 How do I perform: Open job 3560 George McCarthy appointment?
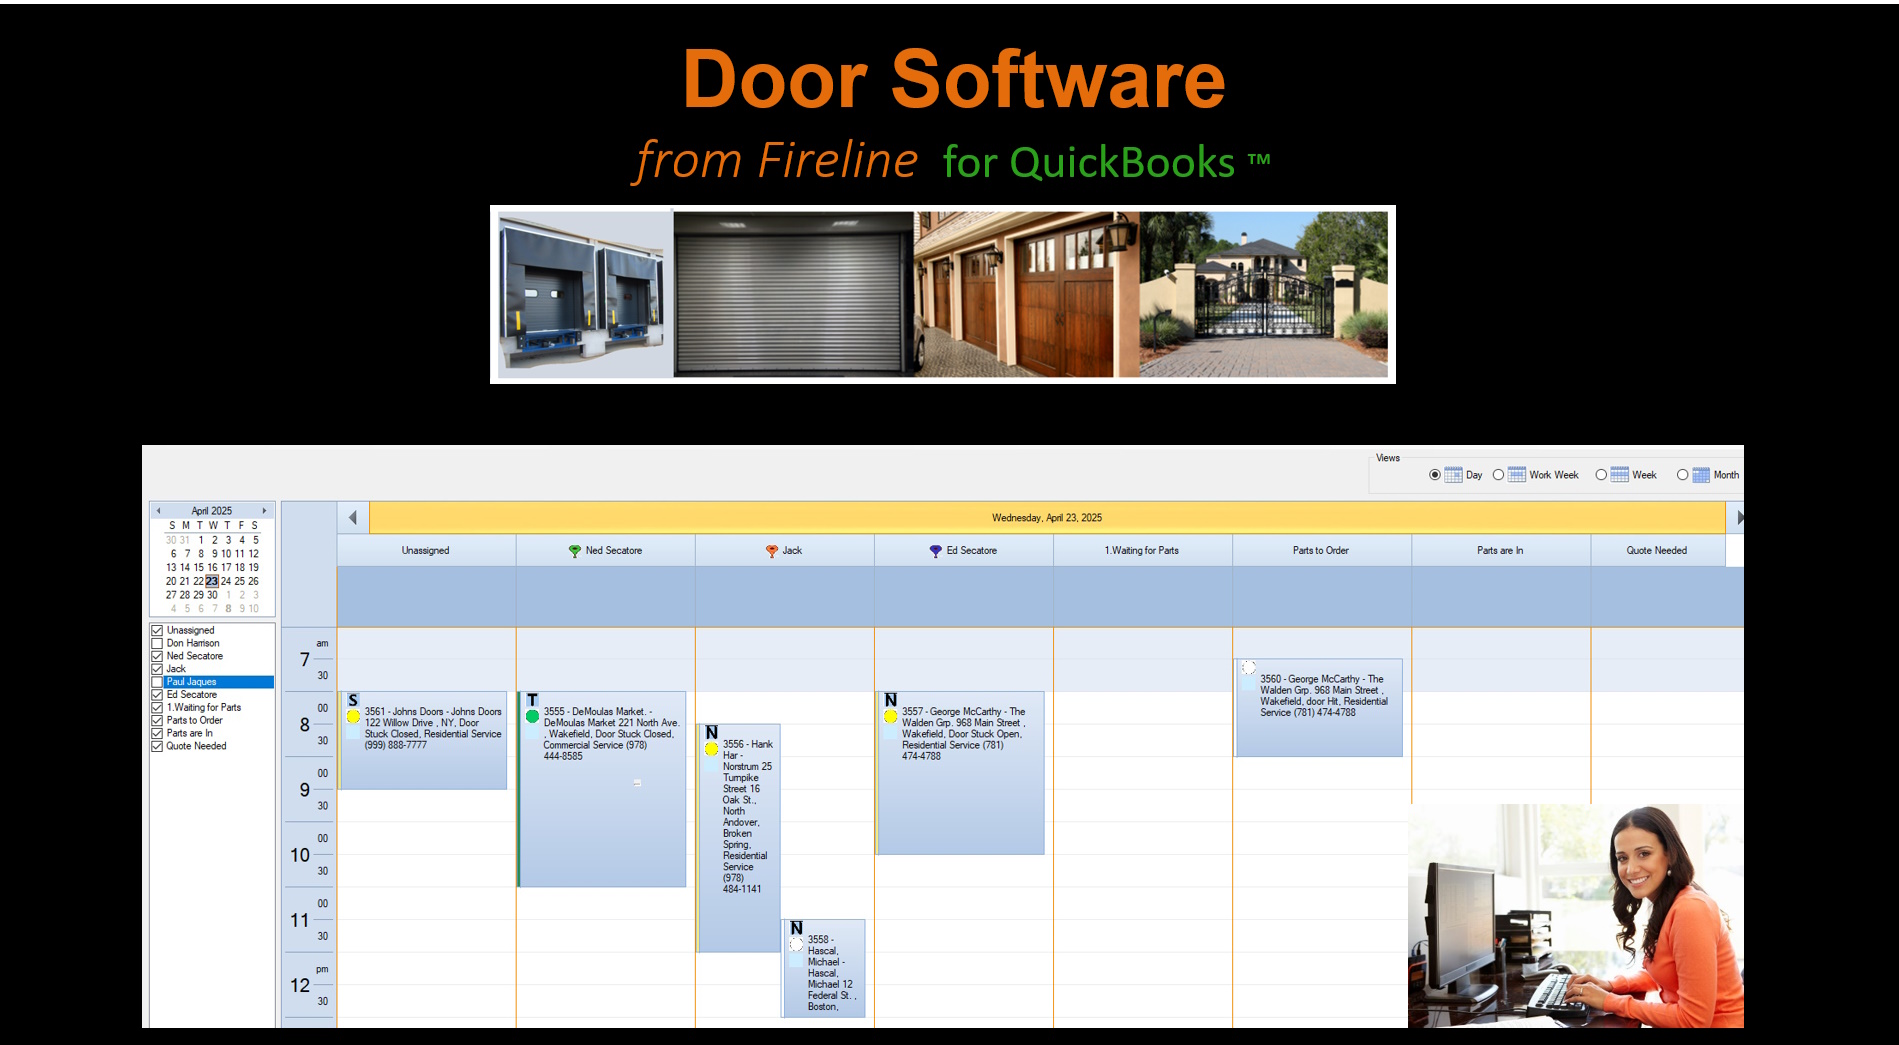pyautogui.click(x=1319, y=707)
